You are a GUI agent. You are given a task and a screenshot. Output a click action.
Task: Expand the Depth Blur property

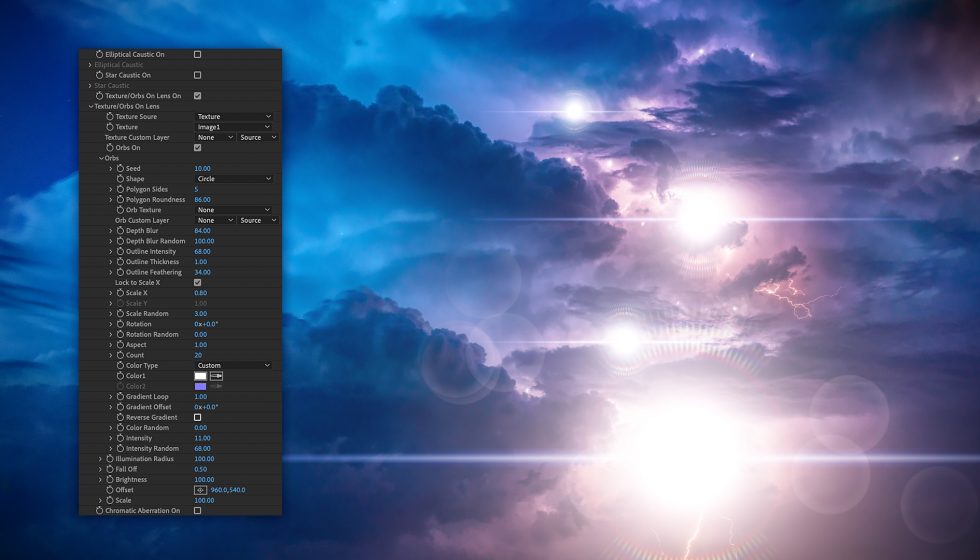pyautogui.click(x=111, y=231)
